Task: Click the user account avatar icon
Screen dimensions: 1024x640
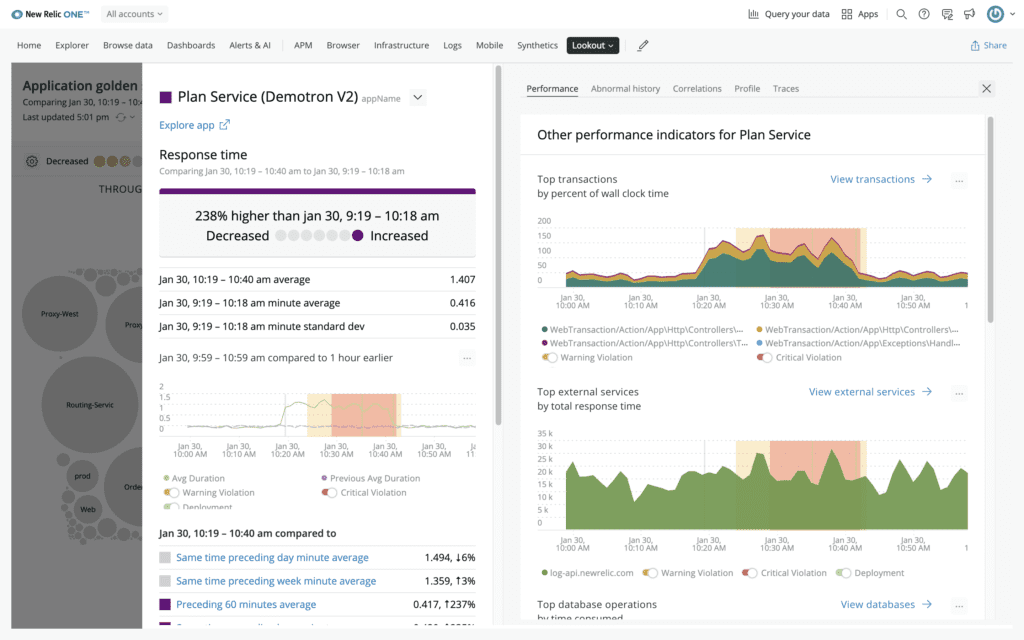Action: pyautogui.click(x=995, y=14)
